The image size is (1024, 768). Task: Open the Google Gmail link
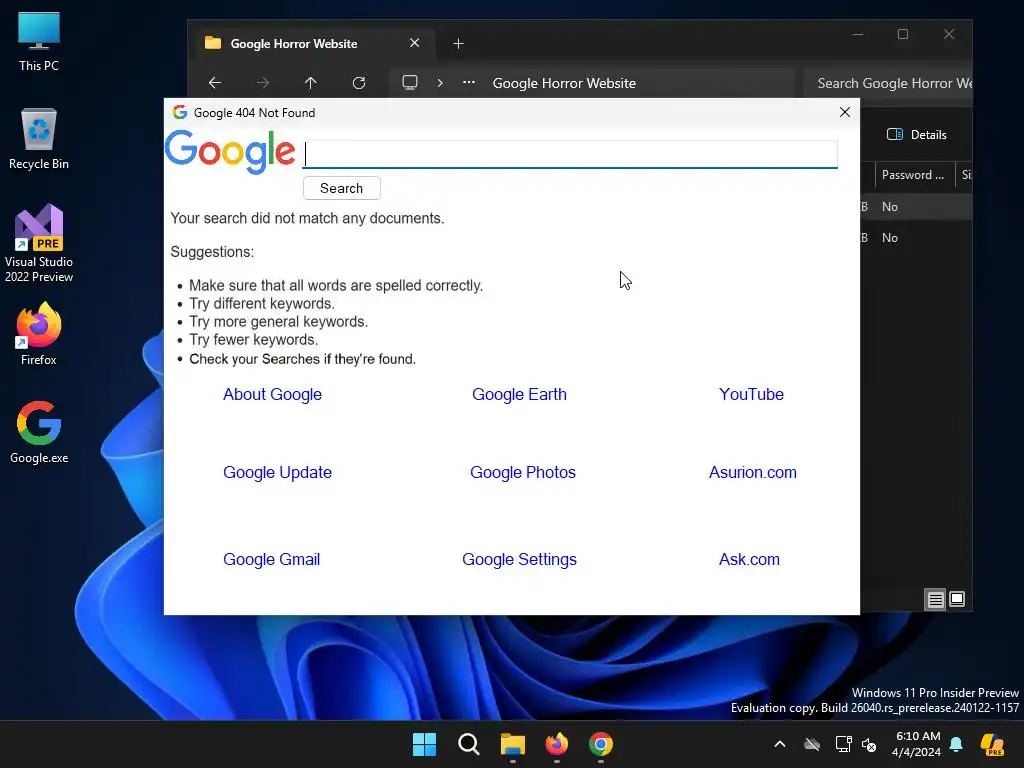pos(272,560)
